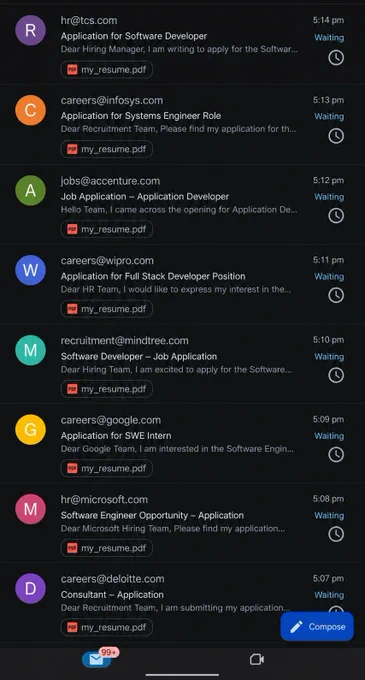
Task: Click the Waiting status on careers@deloitte.com email
Action: click(329, 595)
